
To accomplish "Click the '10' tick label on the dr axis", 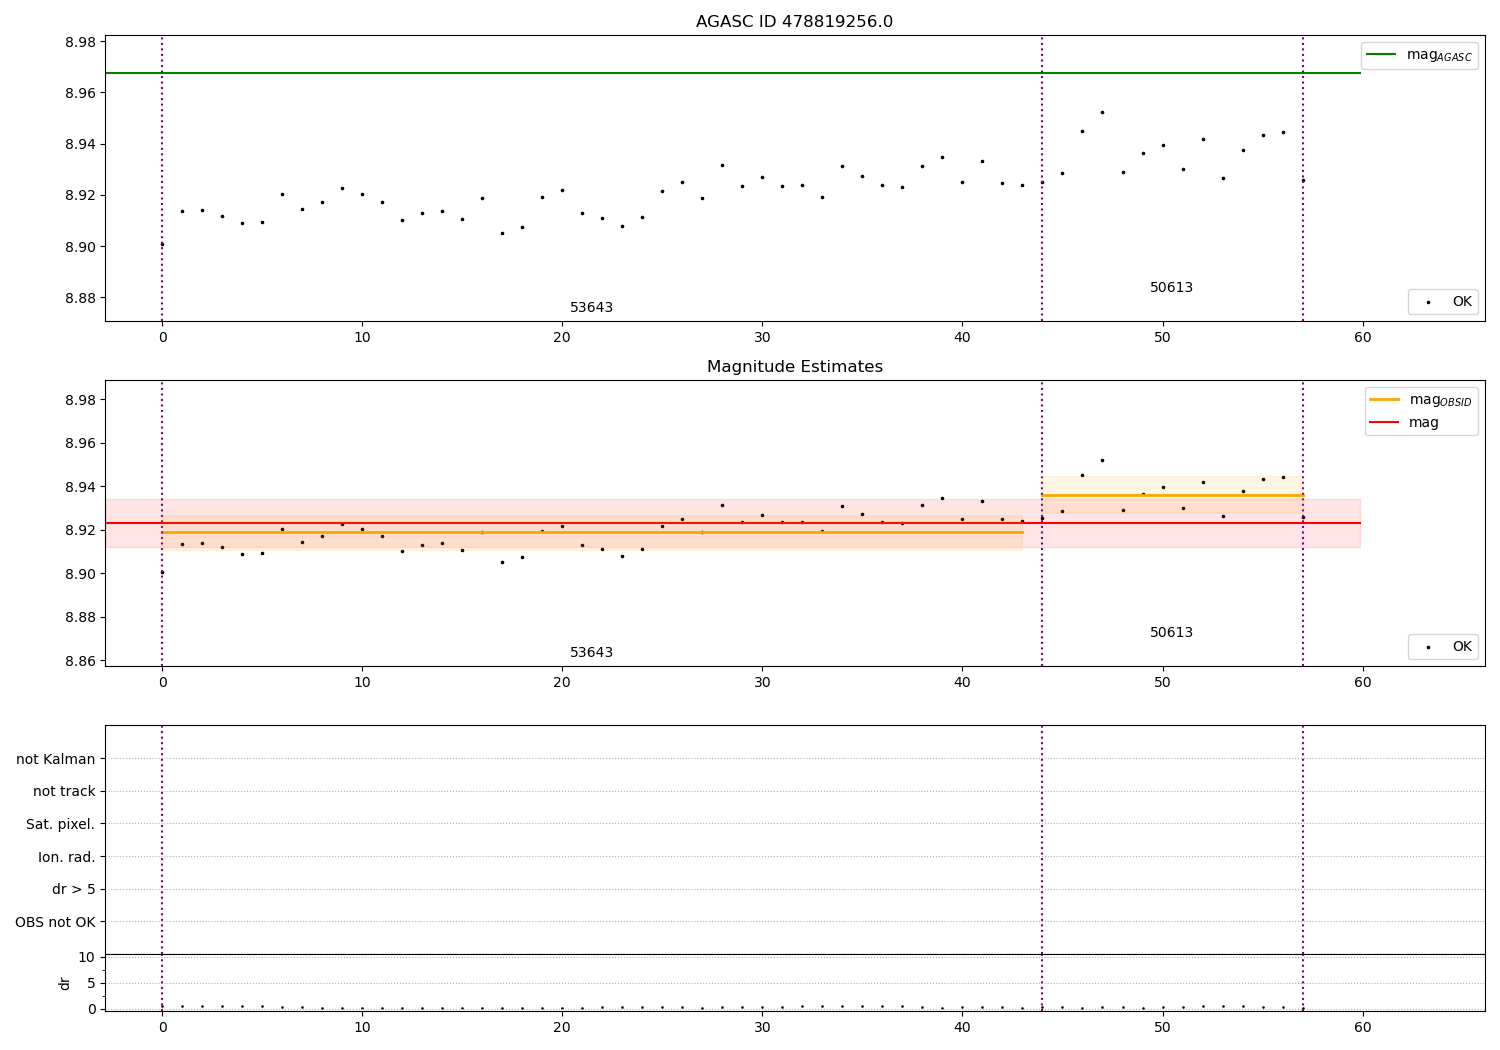I will pos(87,957).
